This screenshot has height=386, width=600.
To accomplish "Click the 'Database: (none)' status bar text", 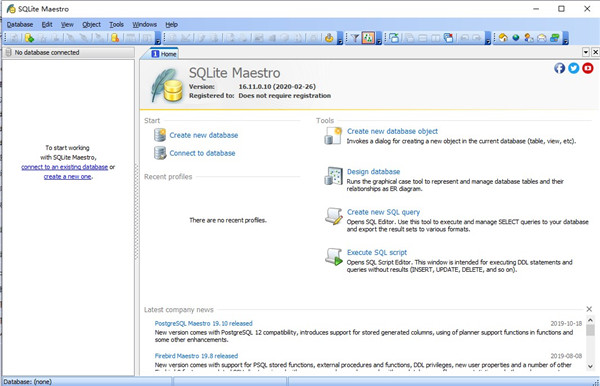I will point(27,382).
